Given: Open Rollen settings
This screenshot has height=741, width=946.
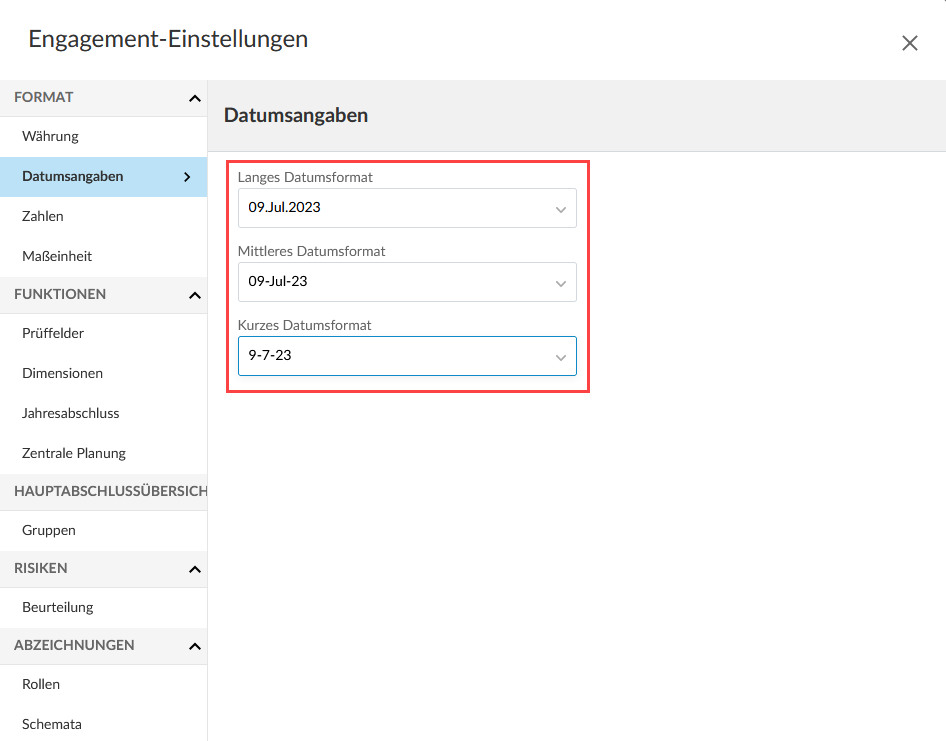Looking at the screenshot, I should click(x=104, y=685).
